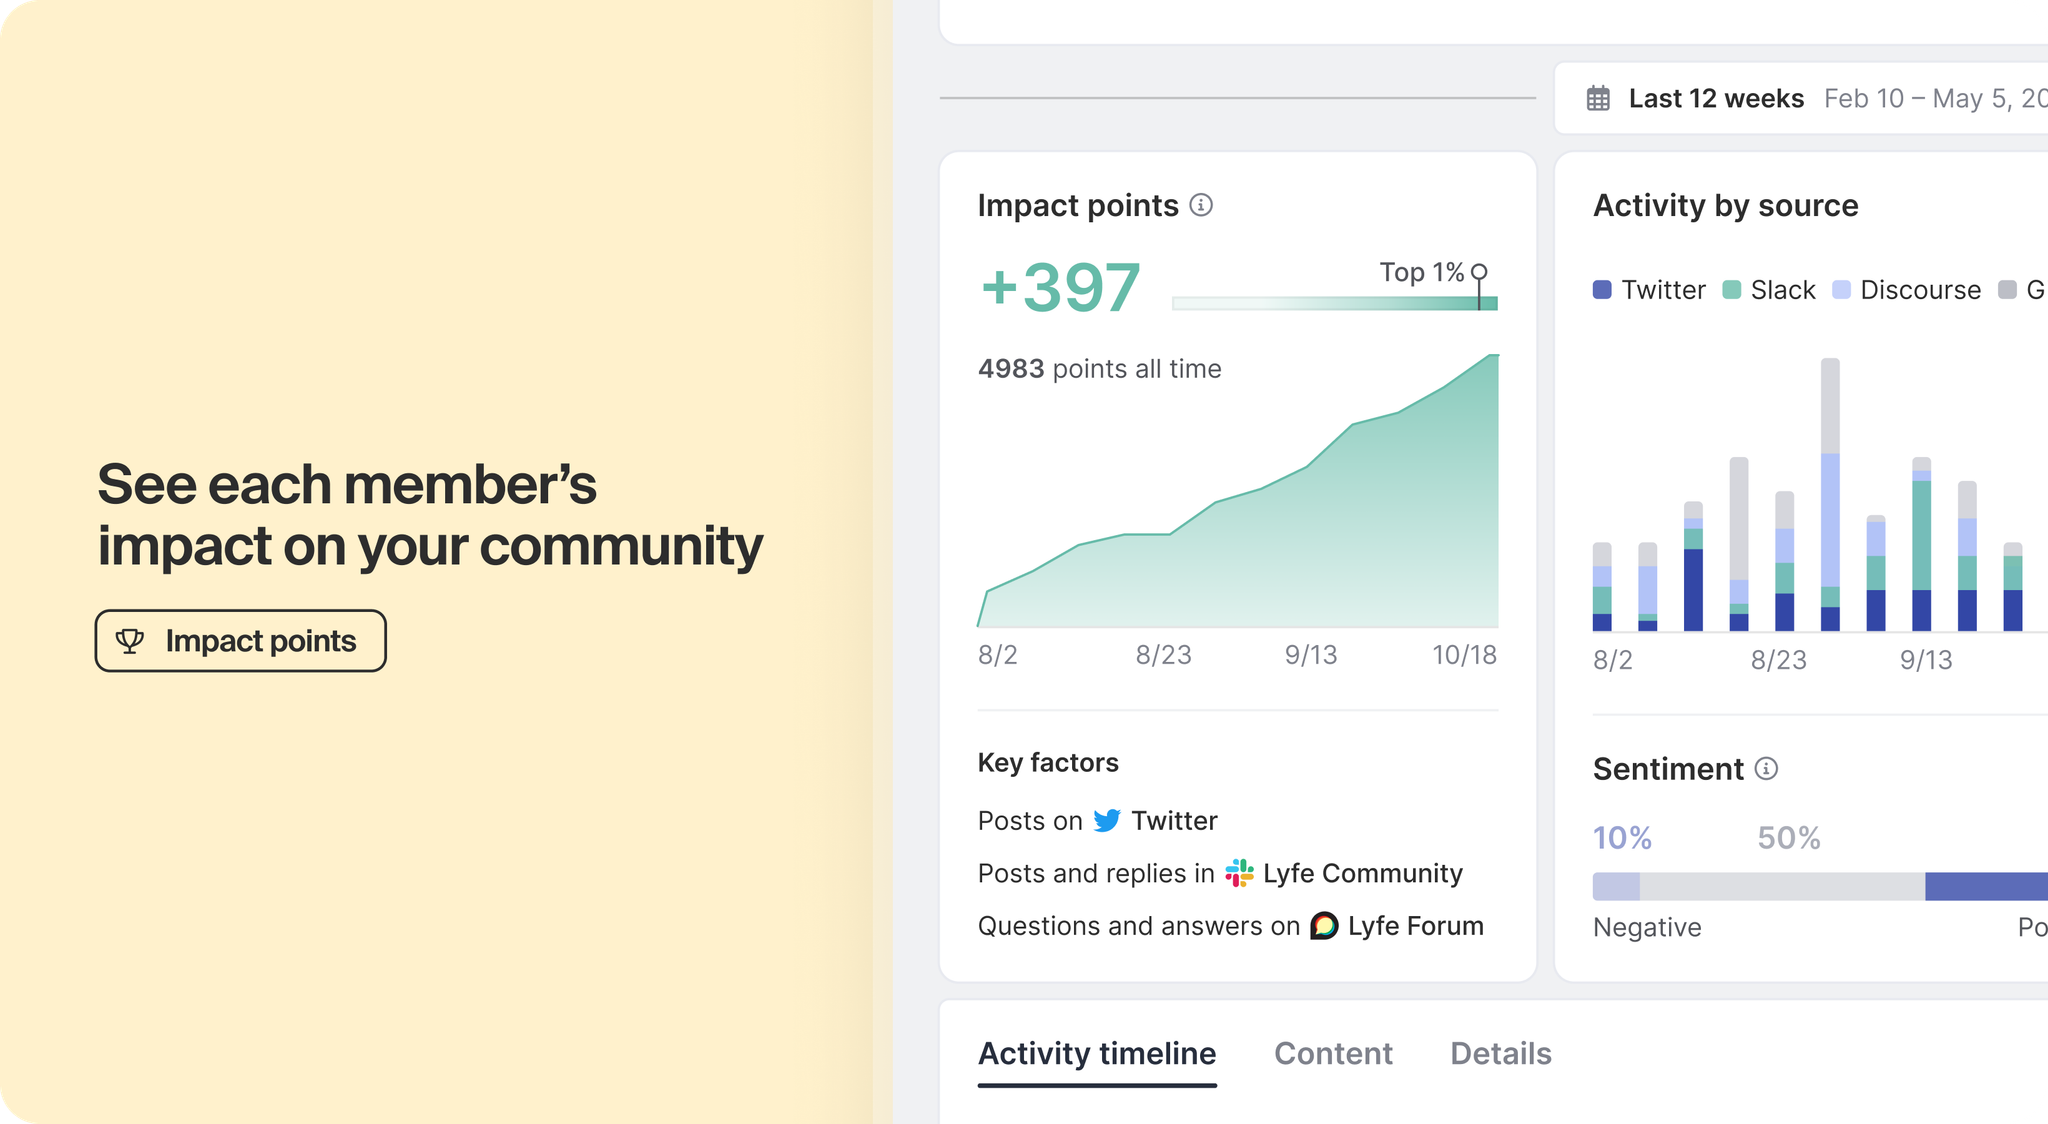Click the Impact points pill button
Viewport: 2048px width, 1124px height.
[x=240, y=641]
